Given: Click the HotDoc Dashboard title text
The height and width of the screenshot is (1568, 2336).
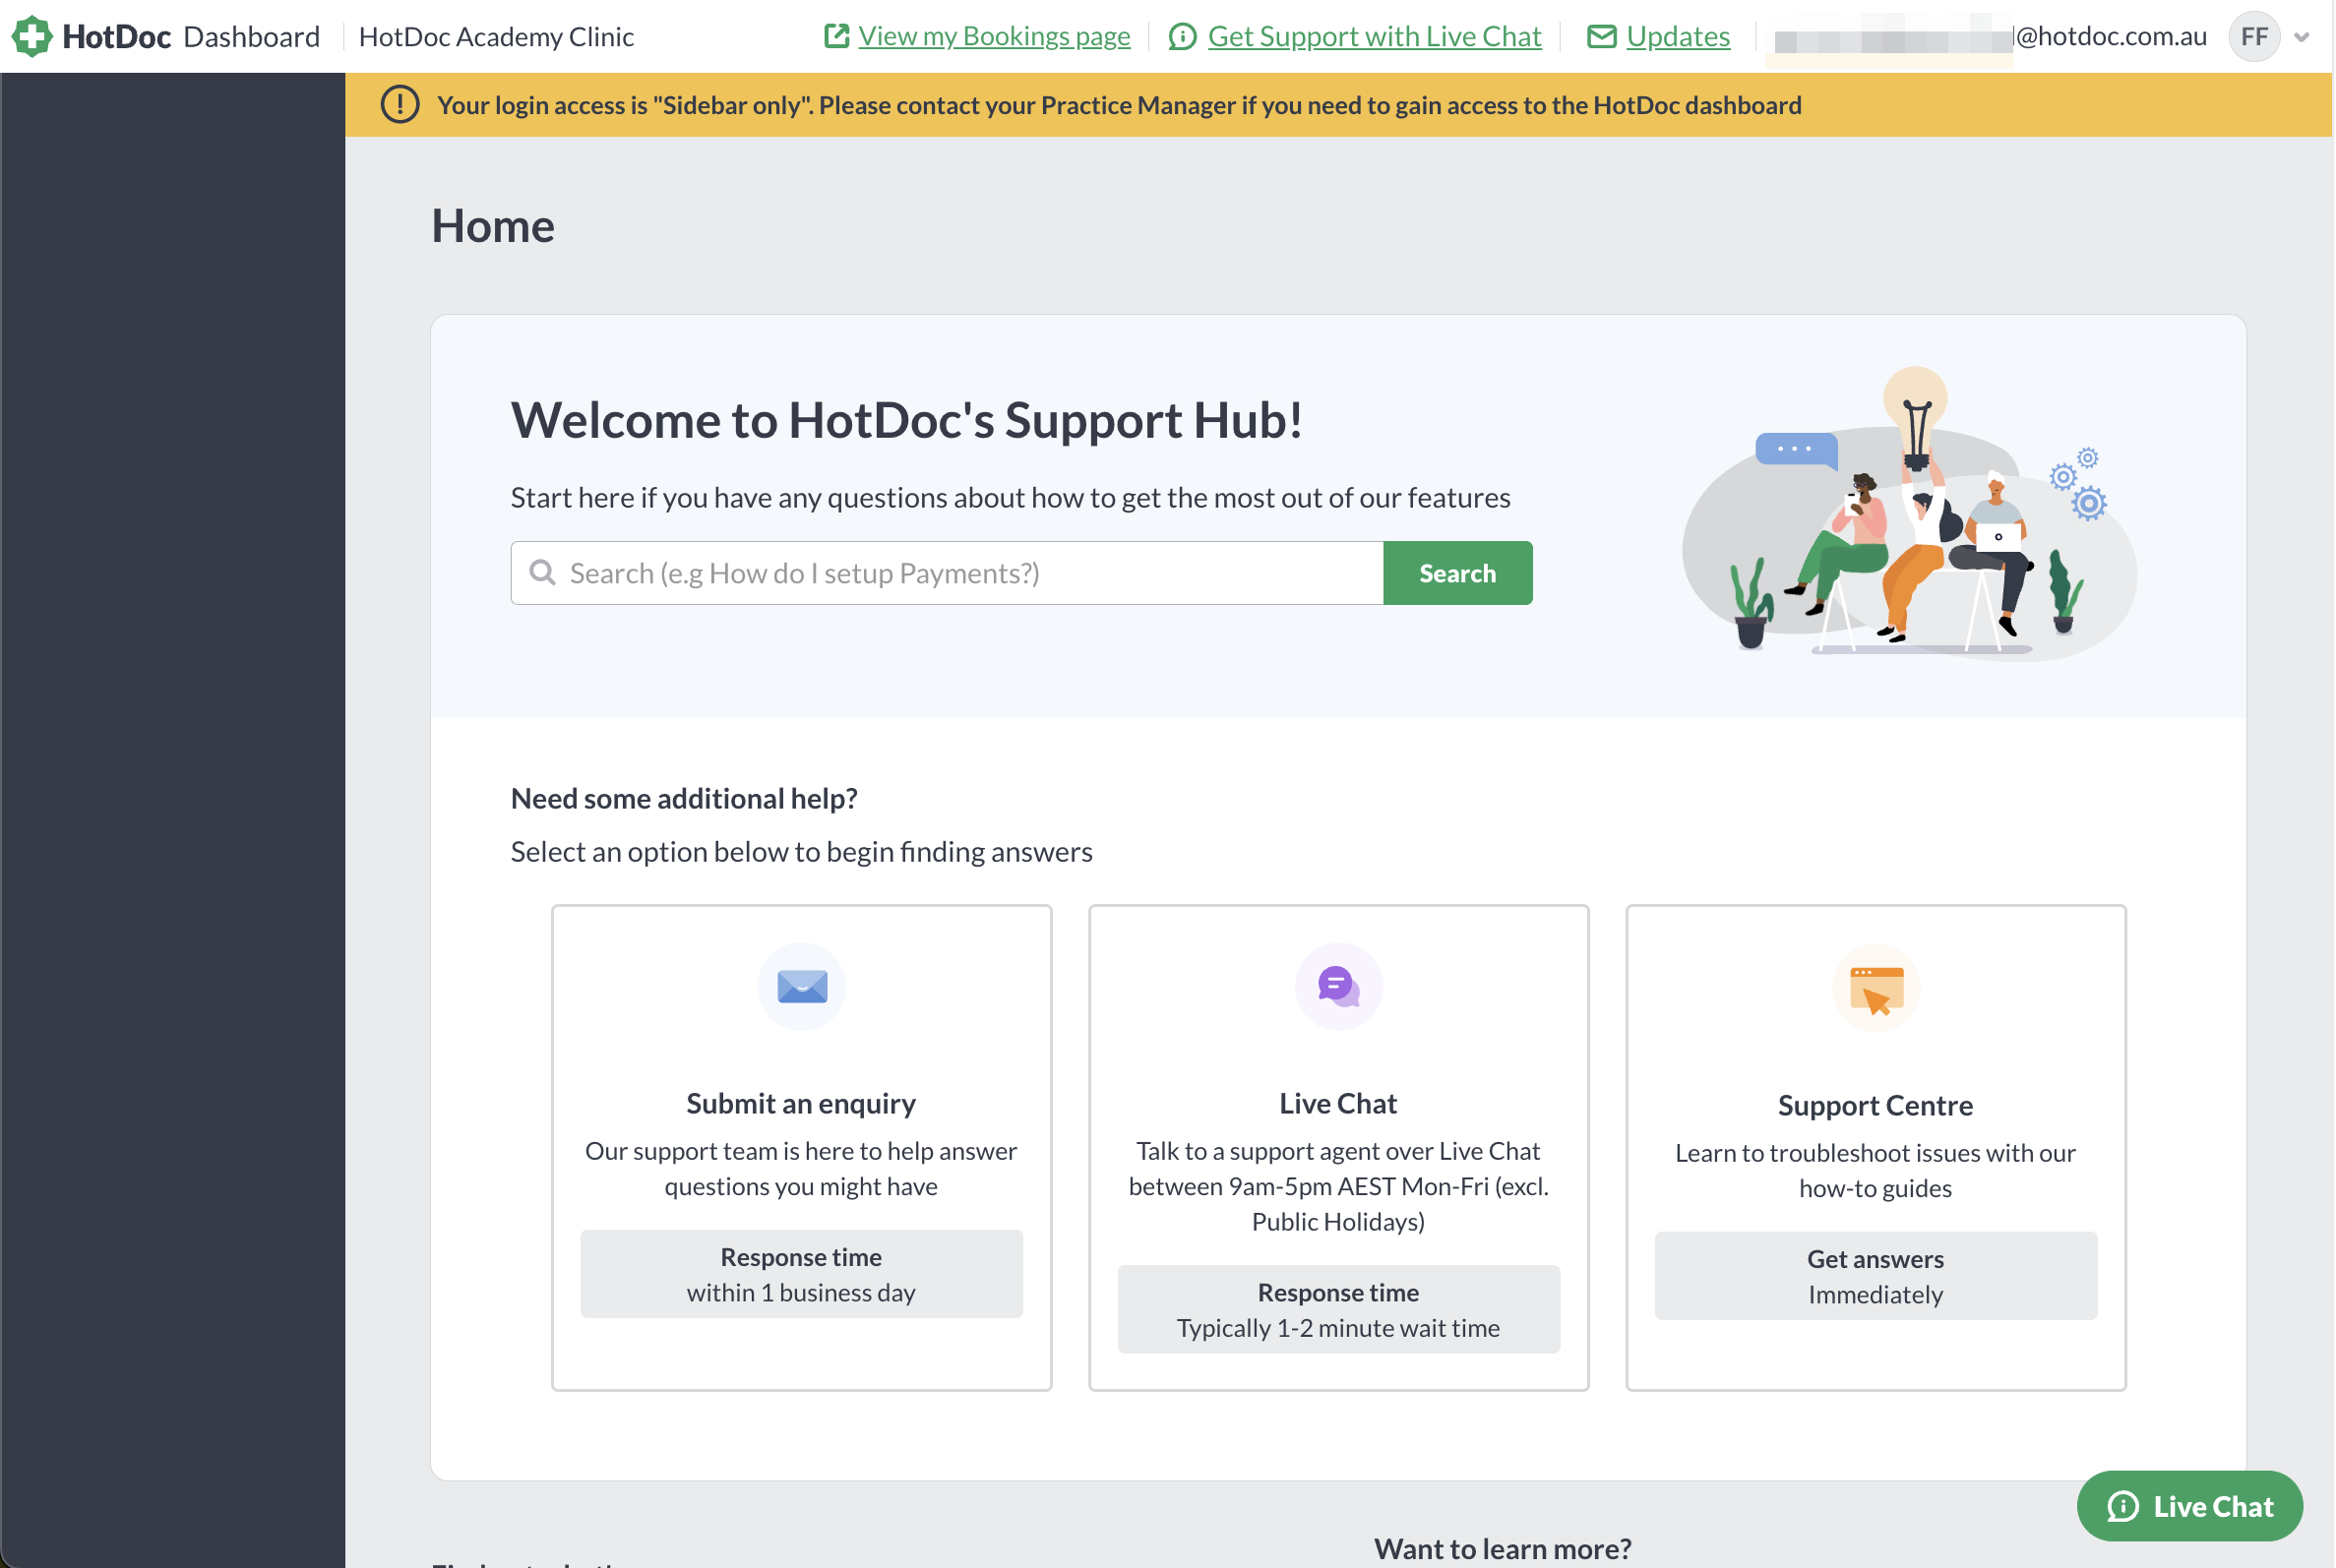Looking at the screenshot, I should tap(191, 37).
